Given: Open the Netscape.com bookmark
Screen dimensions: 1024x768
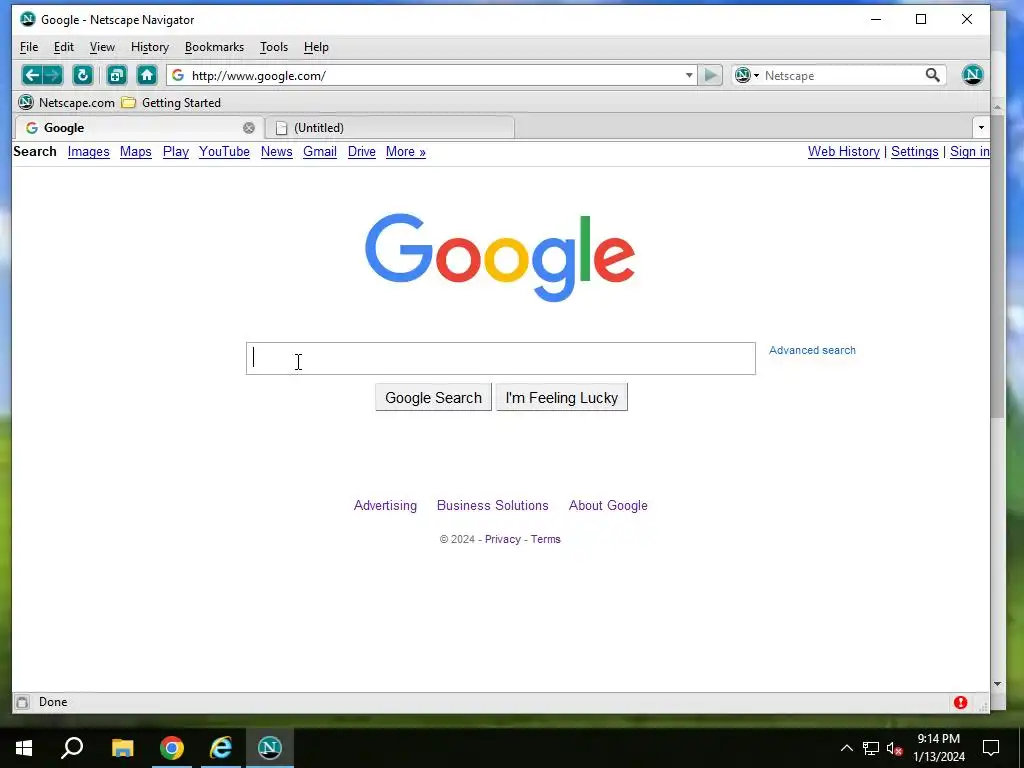Looking at the screenshot, I should click(66, 103).
